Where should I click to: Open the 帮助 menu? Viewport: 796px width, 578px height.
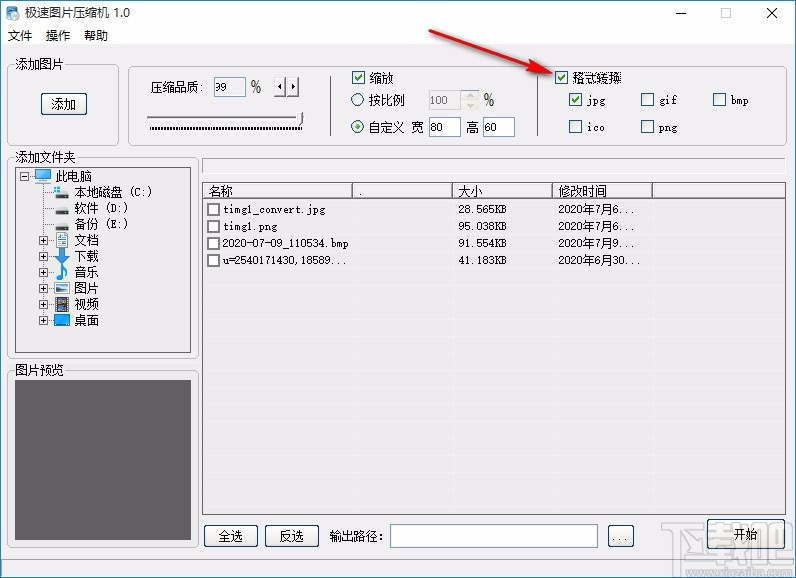point(96,36)
